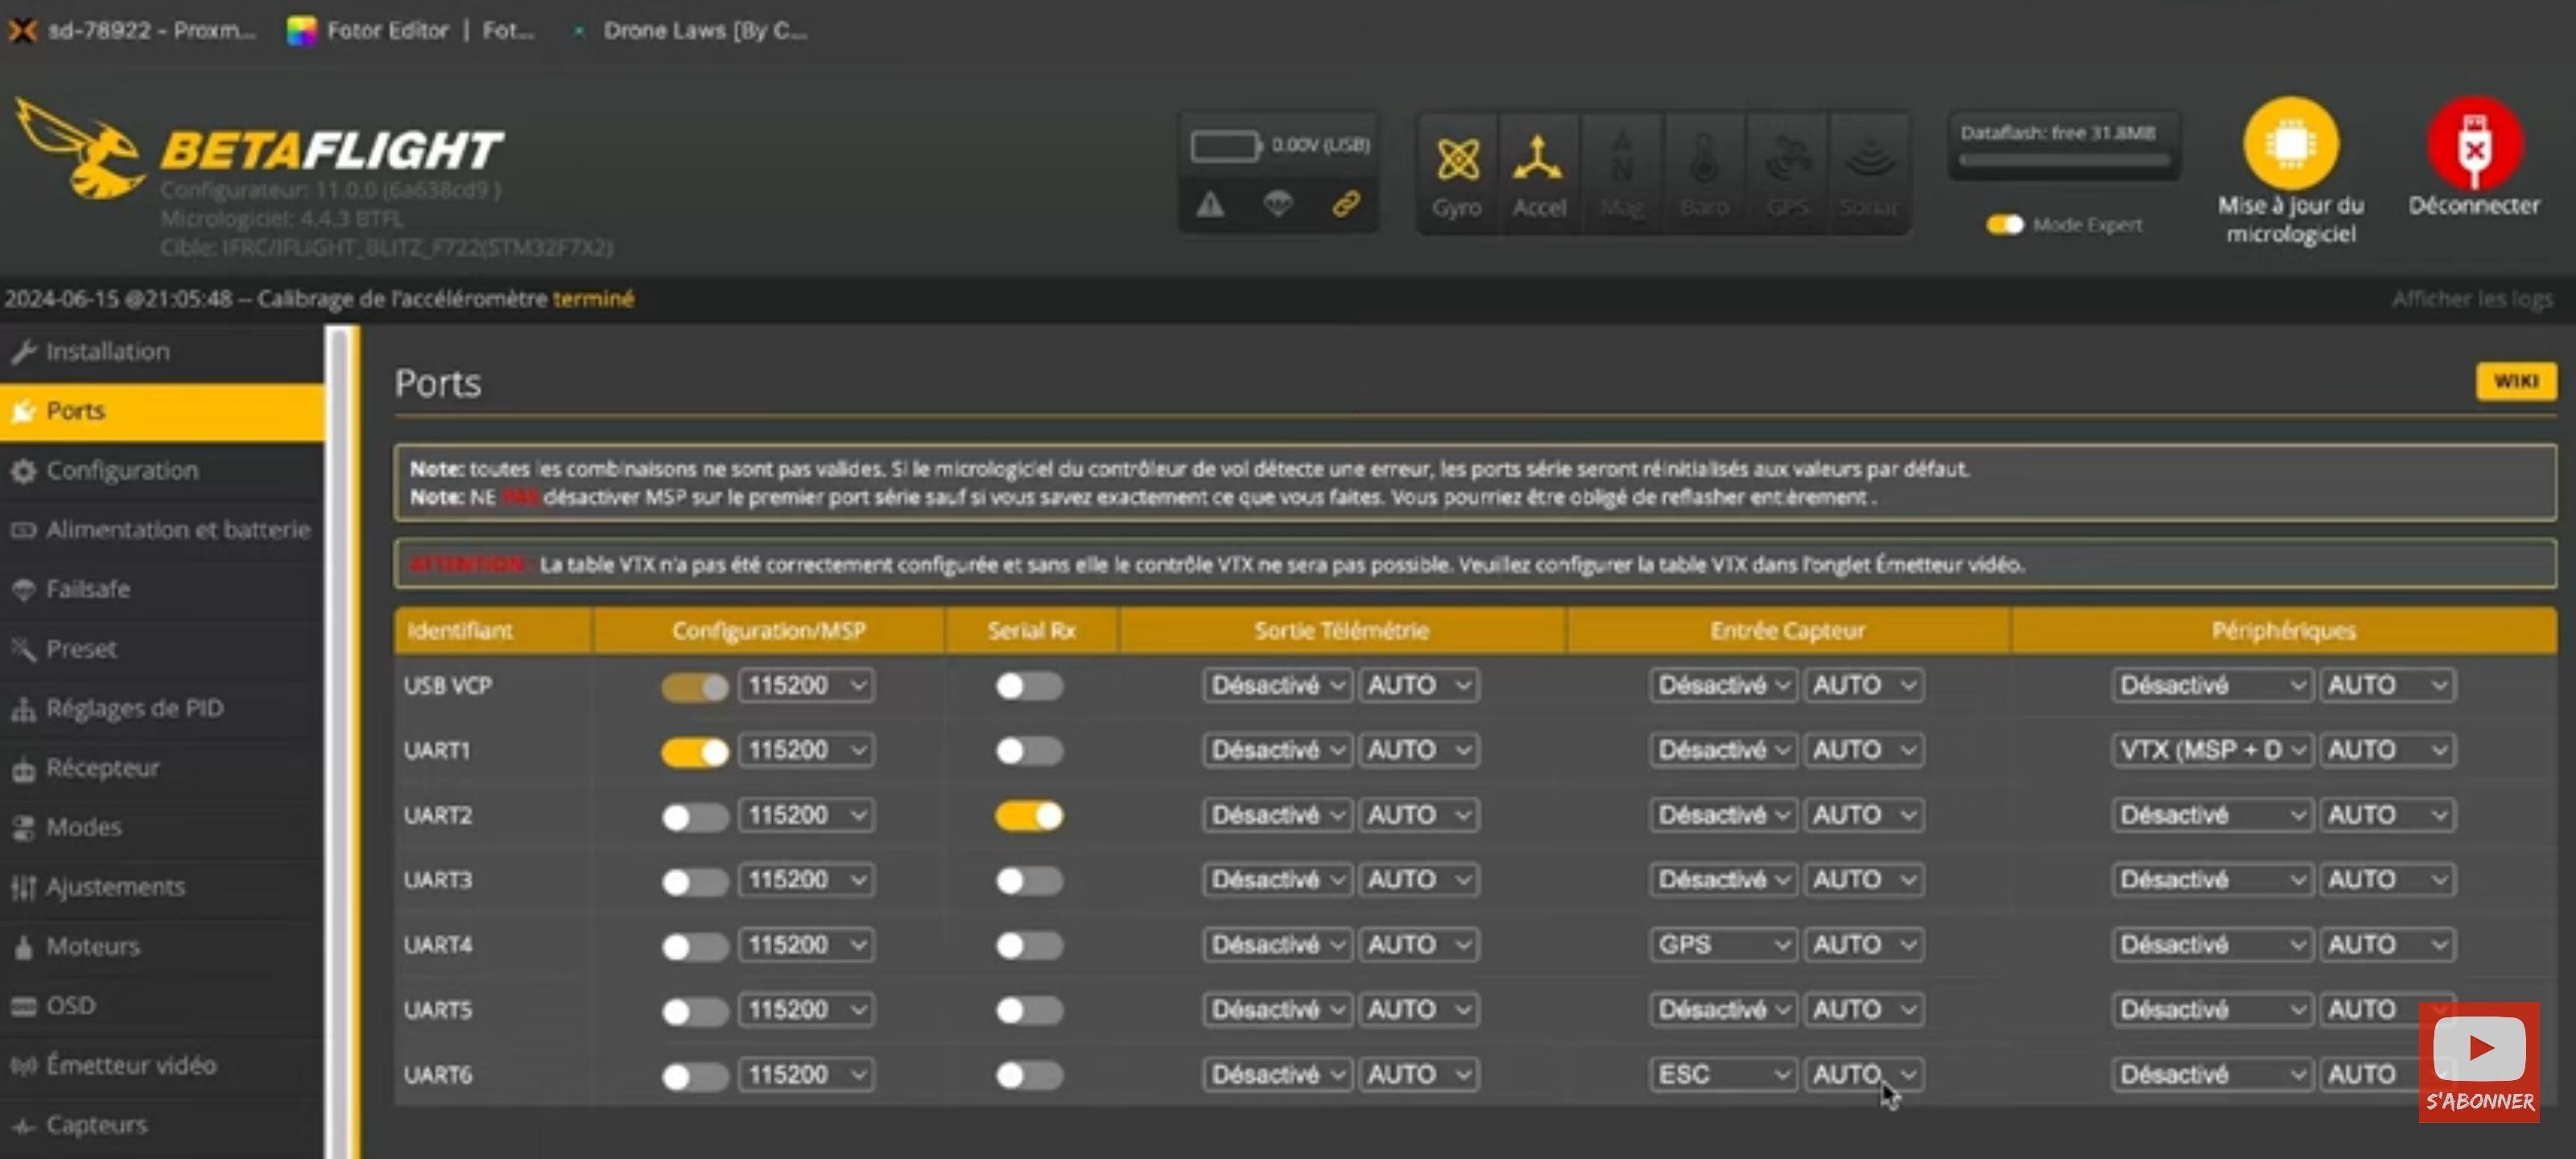This screenshot has height=1159, width=2576.
Task: Open UART1 peripherals VTX (MSP + D dropdown
Action: [2211, 751]
